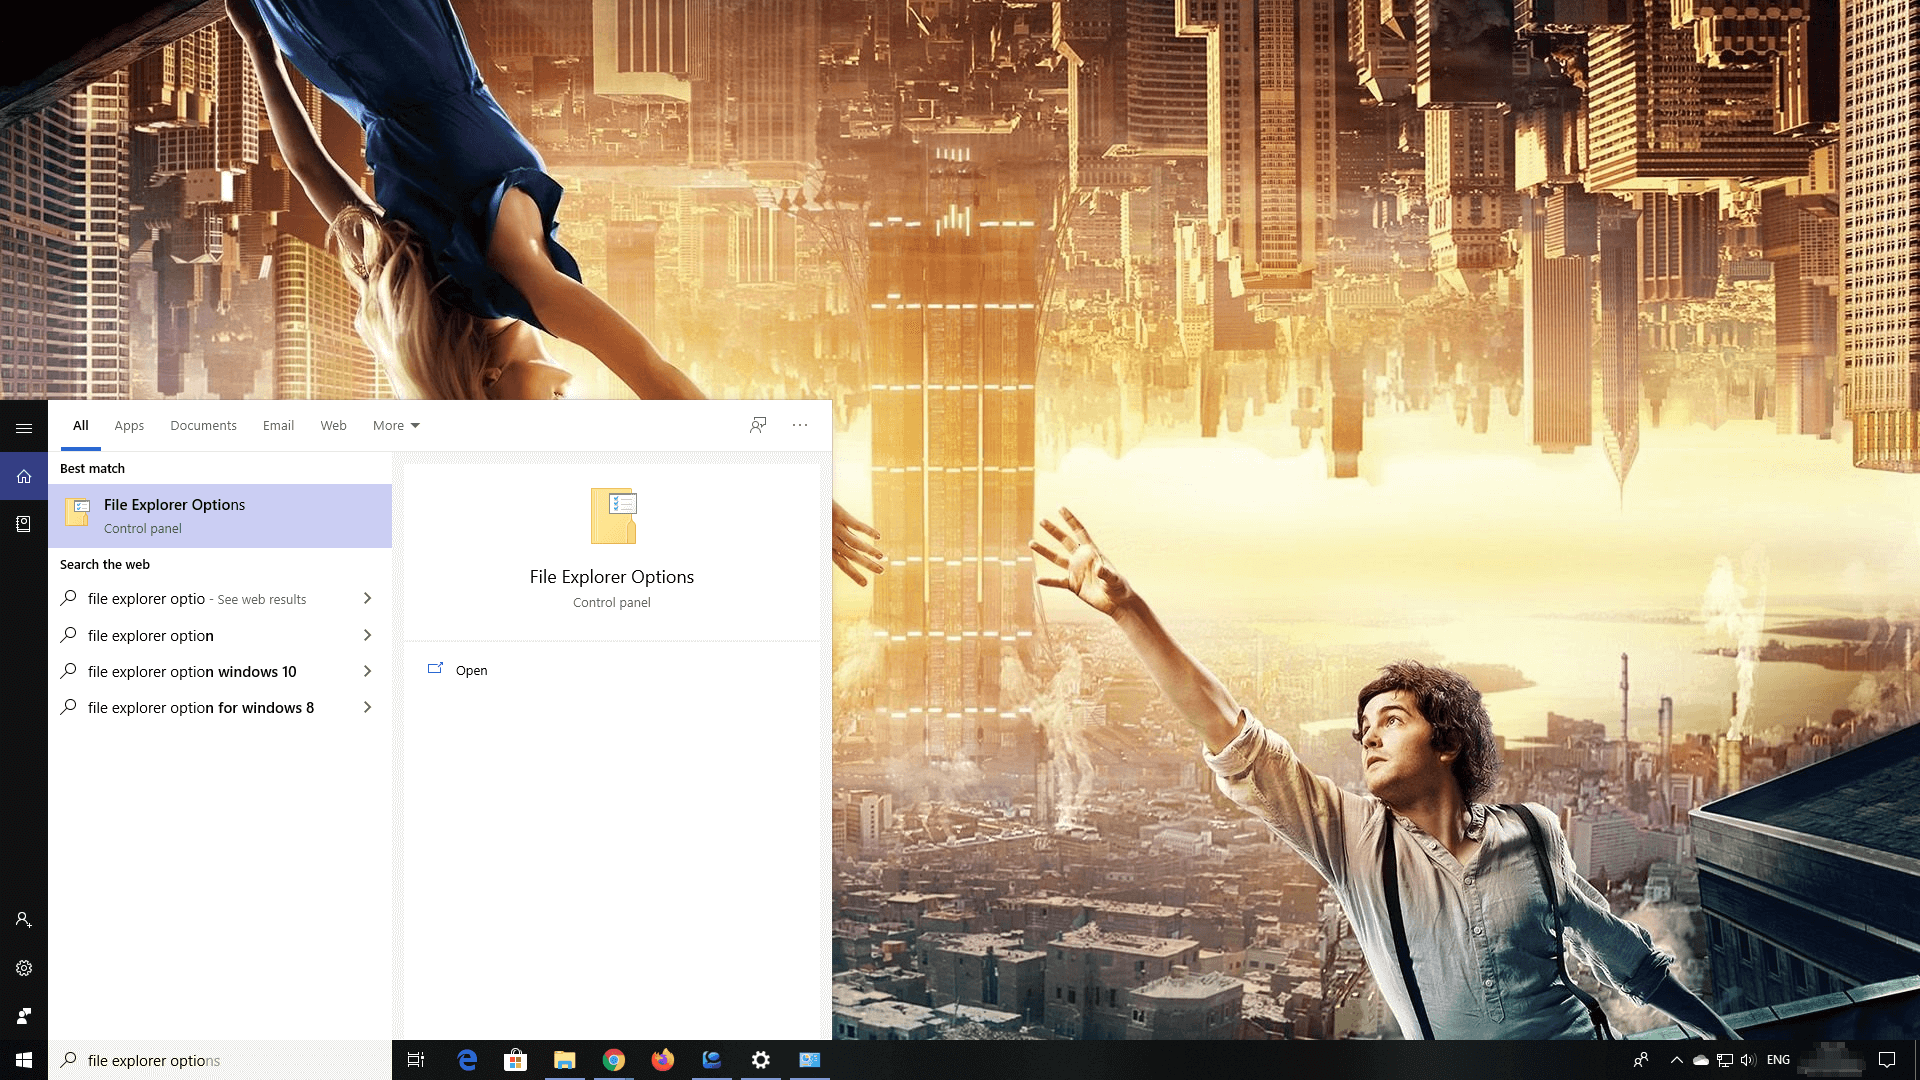The image size is (1920, 1080).
Task: Launch Google Chrome from the taskbar
Action: coord(613,1060)
